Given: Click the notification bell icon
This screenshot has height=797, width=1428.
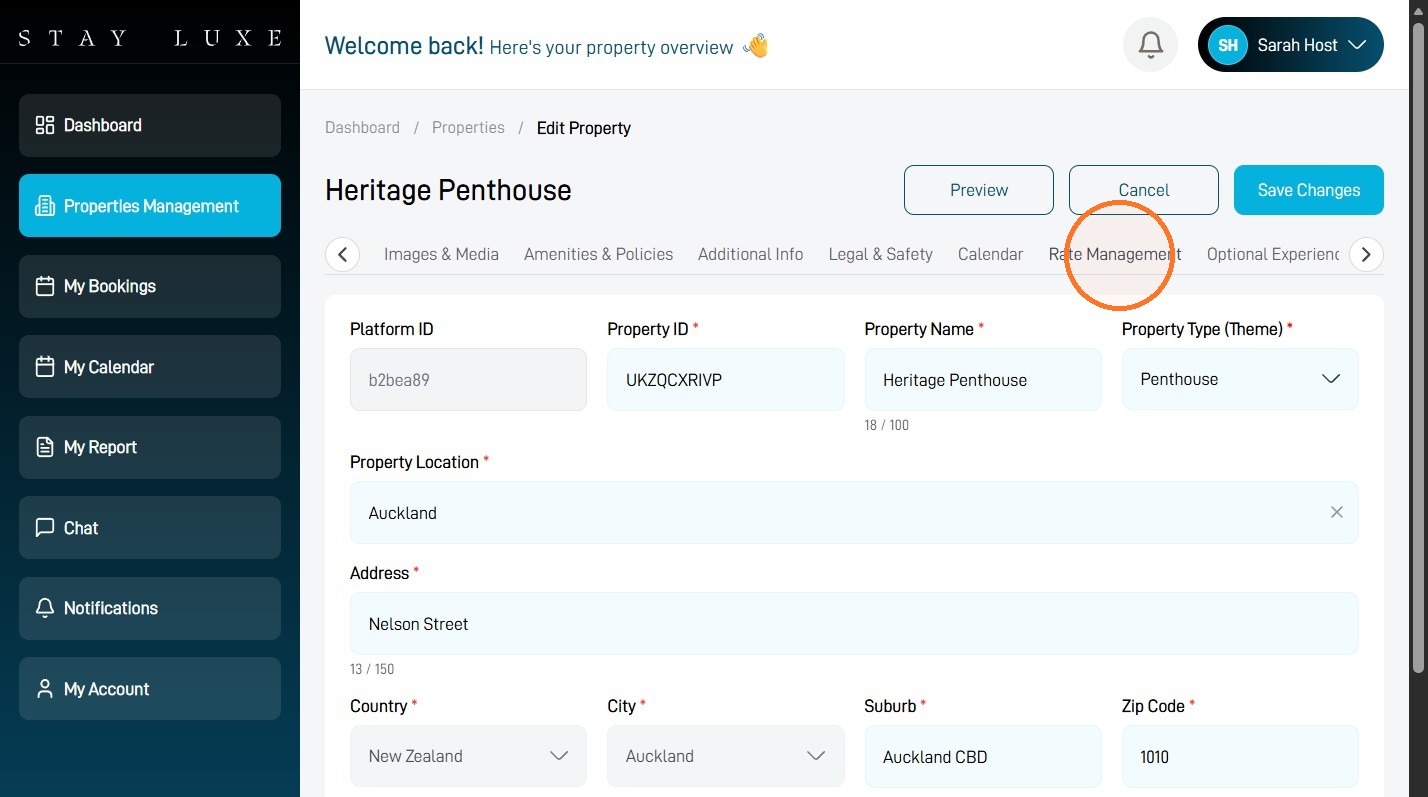Looking at the screenshot, I should (x=1151, y=45).
